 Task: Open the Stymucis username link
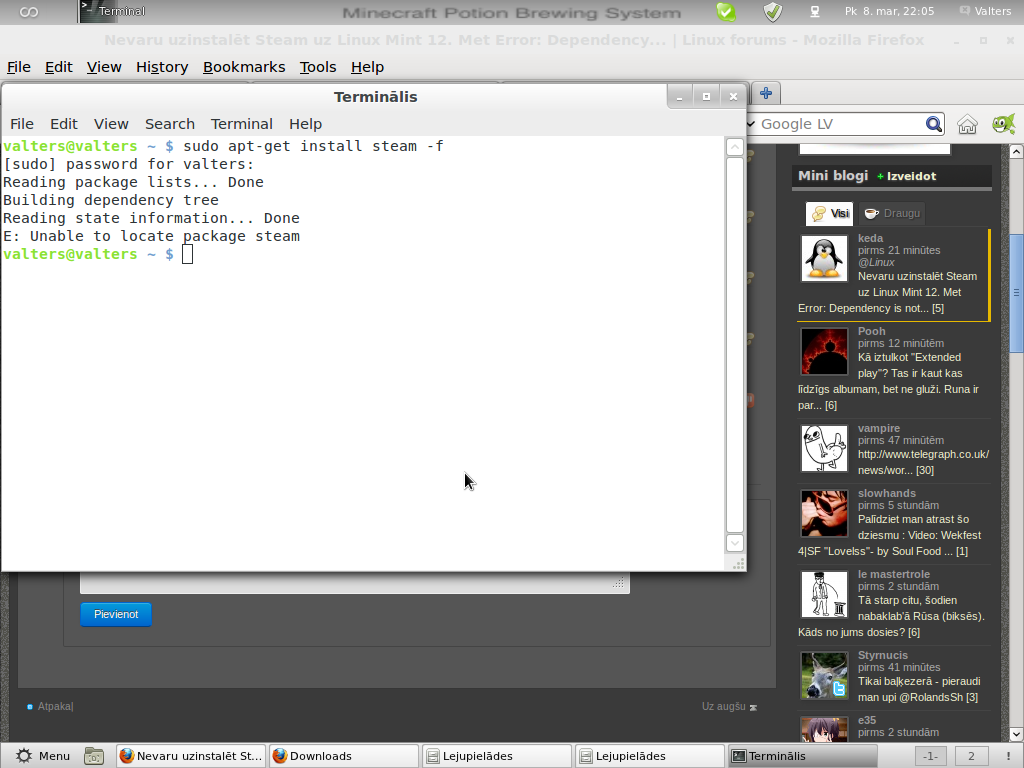pyautogui.click(x=882, y=655)
